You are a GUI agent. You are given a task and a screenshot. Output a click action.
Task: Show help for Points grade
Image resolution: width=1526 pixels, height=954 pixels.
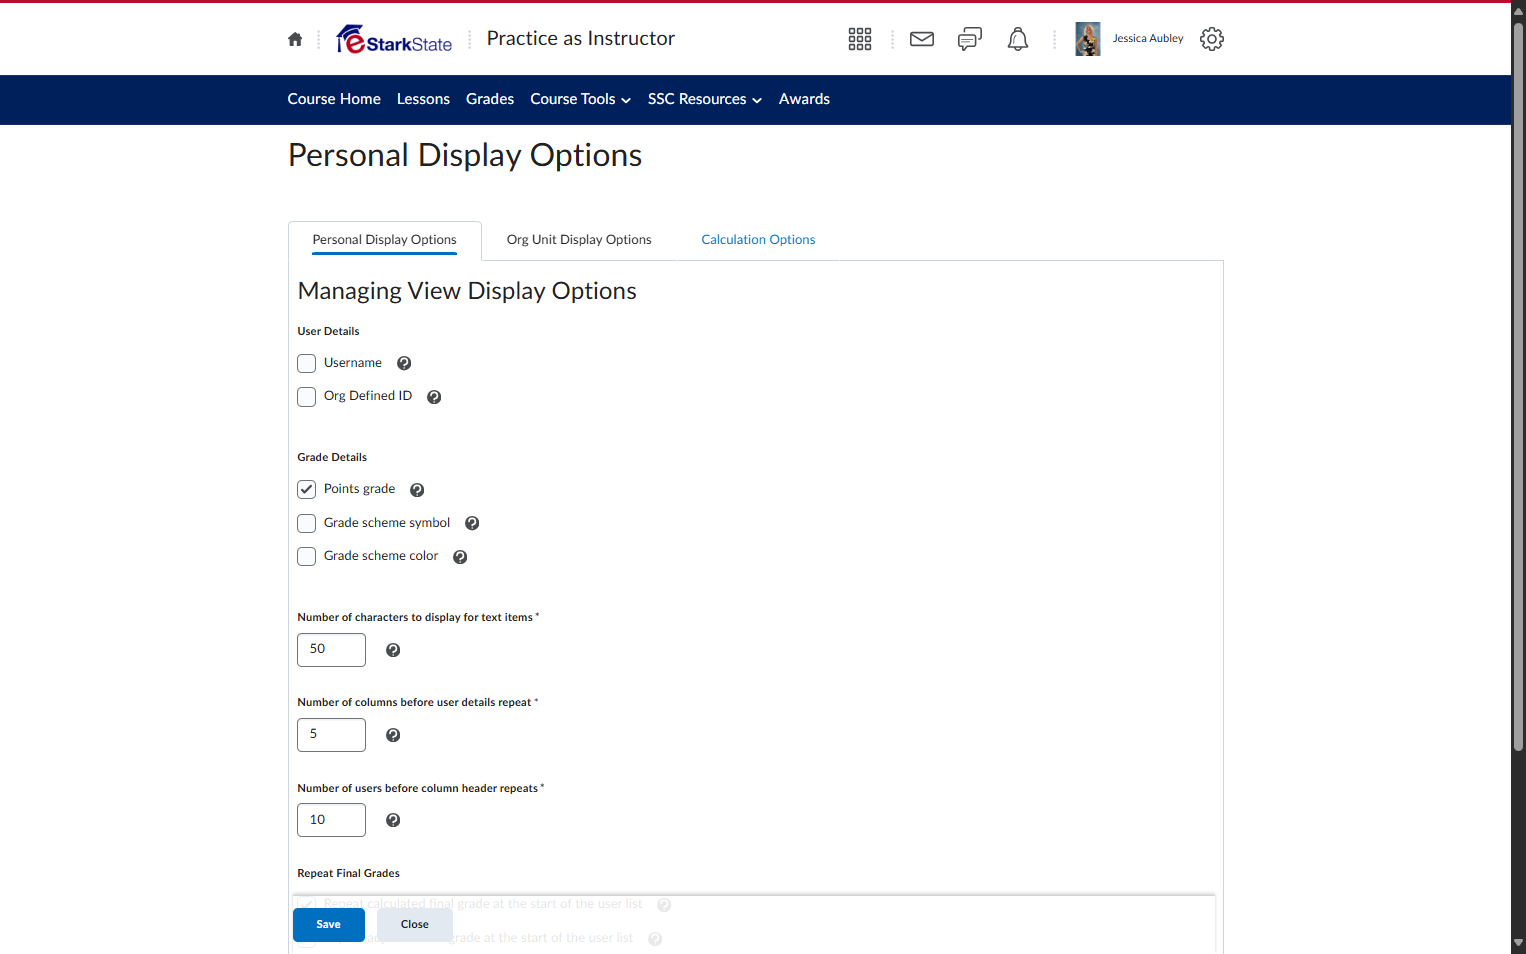417,490
